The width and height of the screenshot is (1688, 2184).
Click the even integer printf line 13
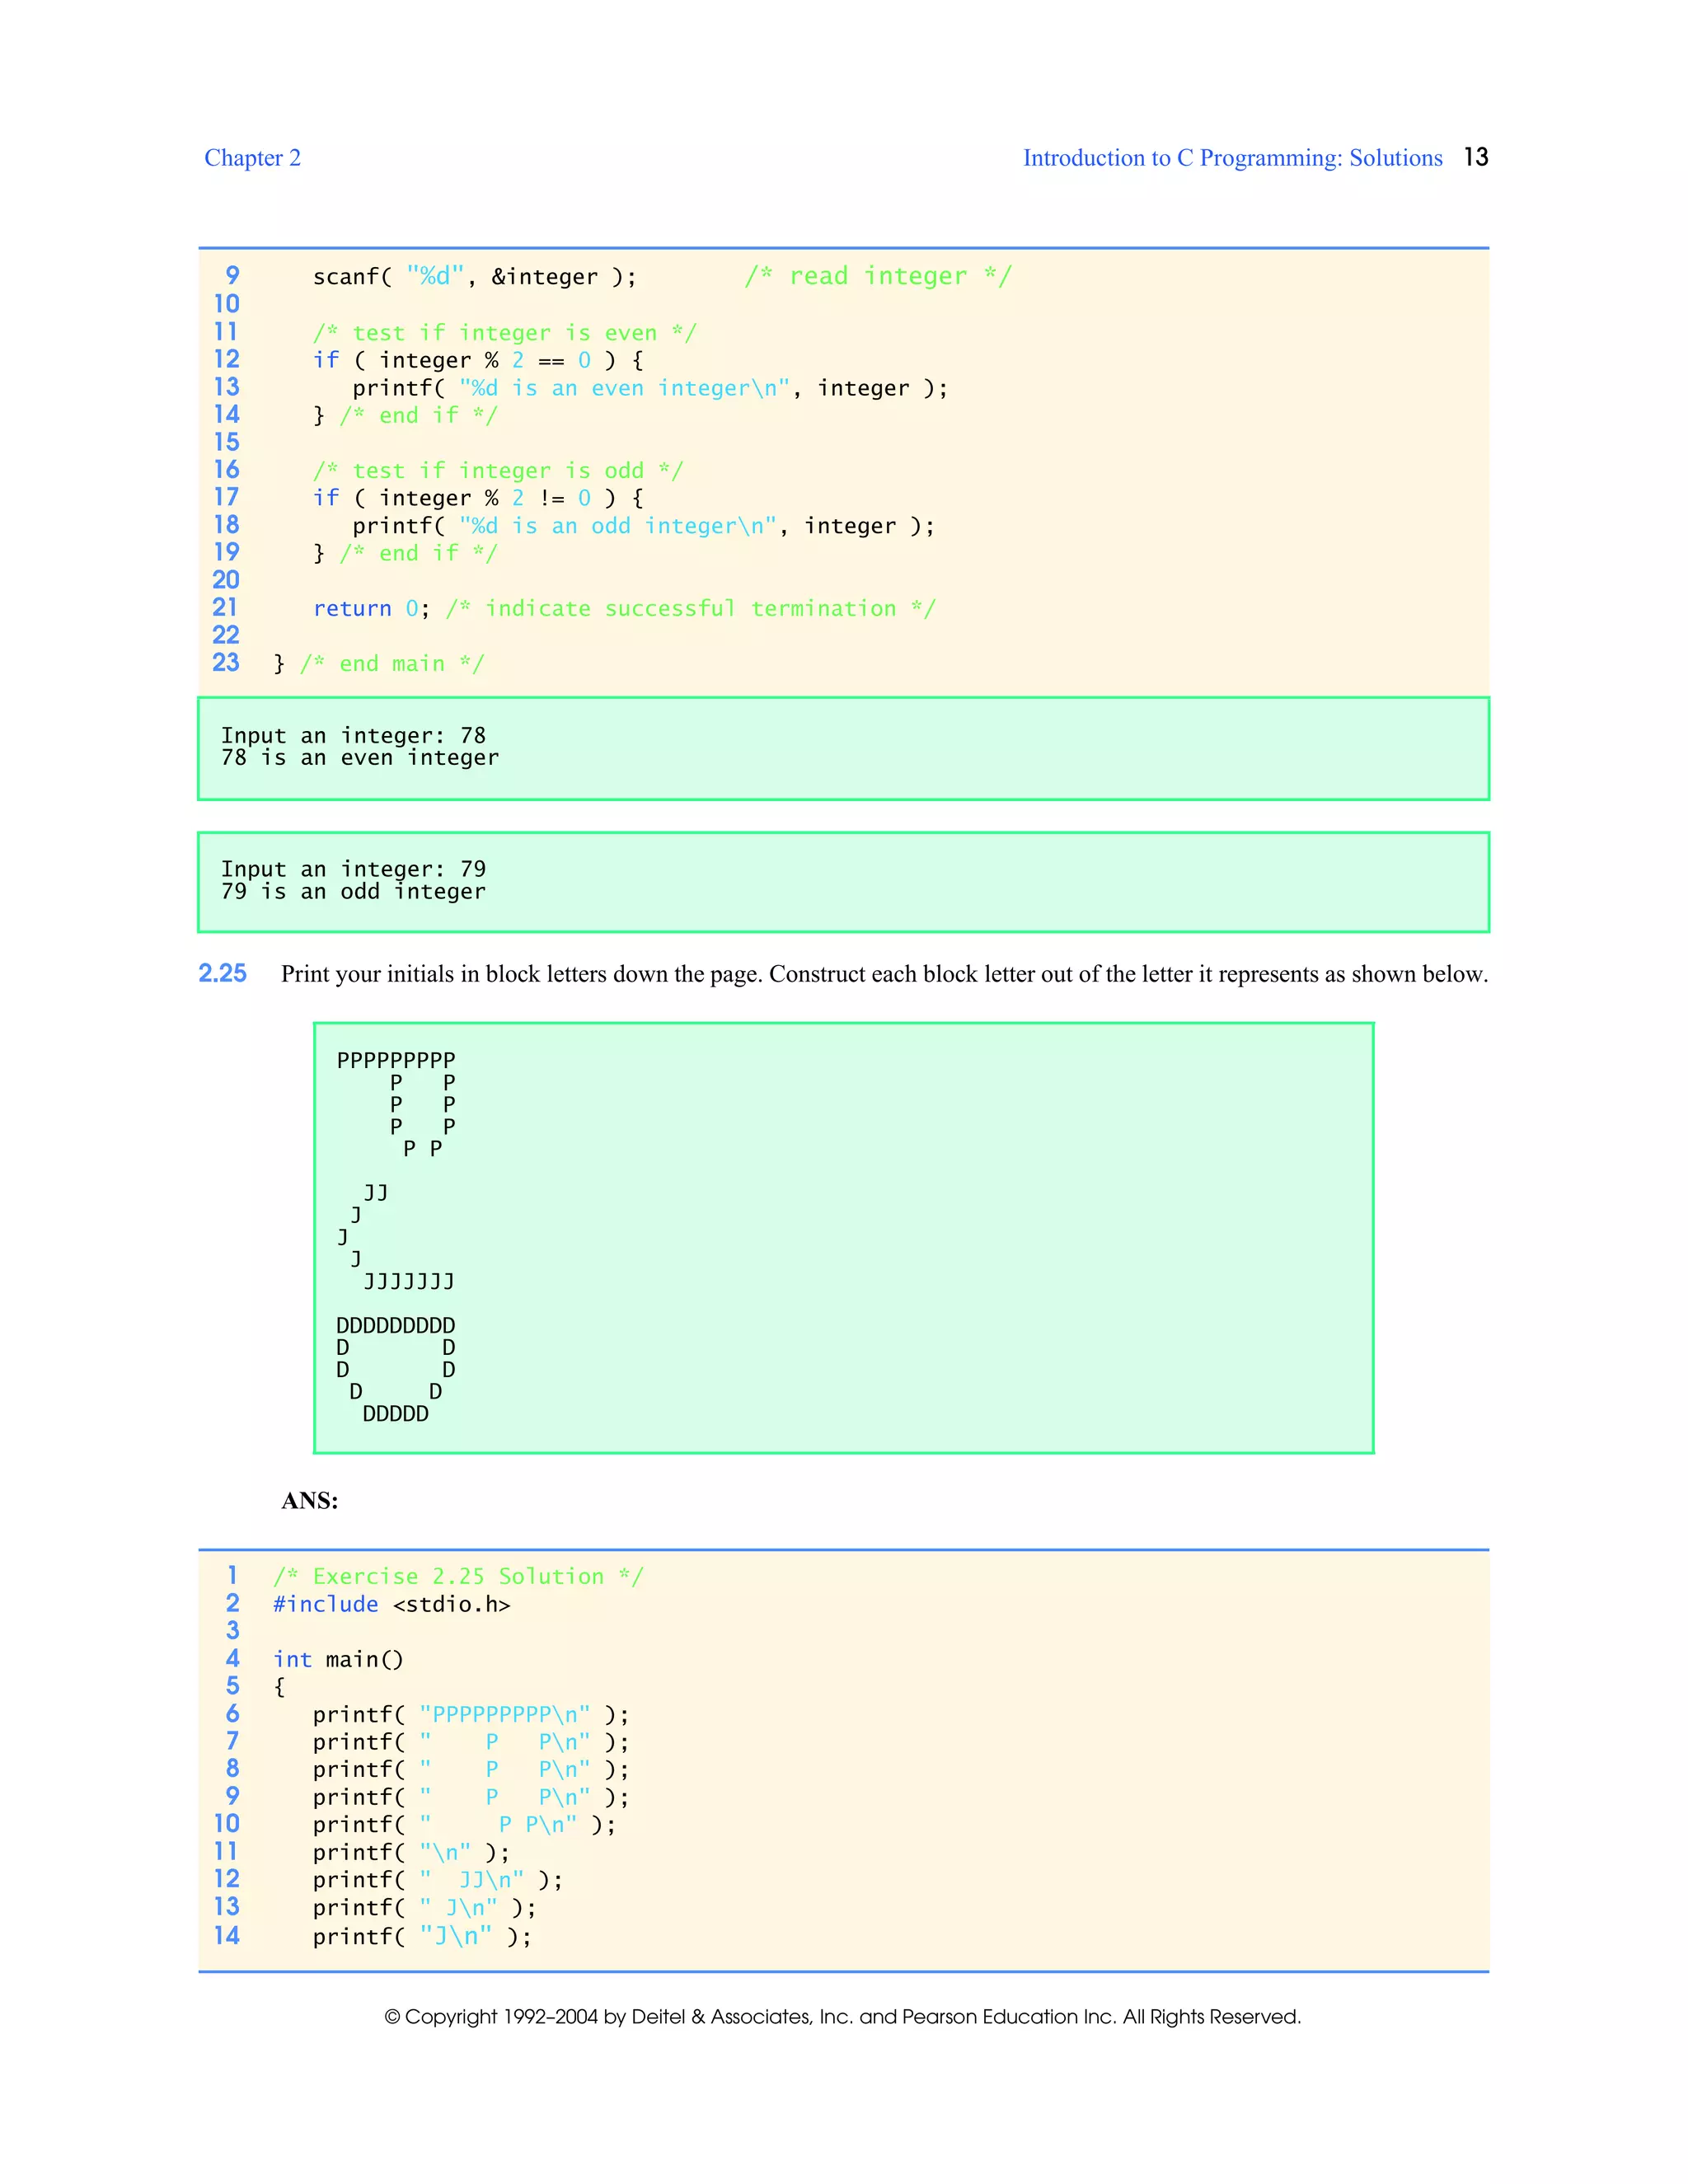[x=649, y=388]
